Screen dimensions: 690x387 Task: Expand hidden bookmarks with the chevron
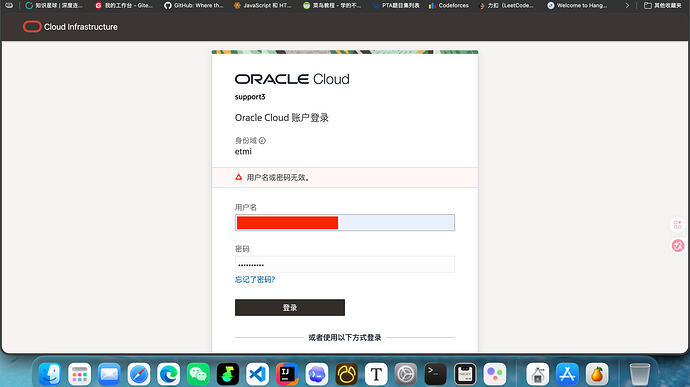point(627,6)
